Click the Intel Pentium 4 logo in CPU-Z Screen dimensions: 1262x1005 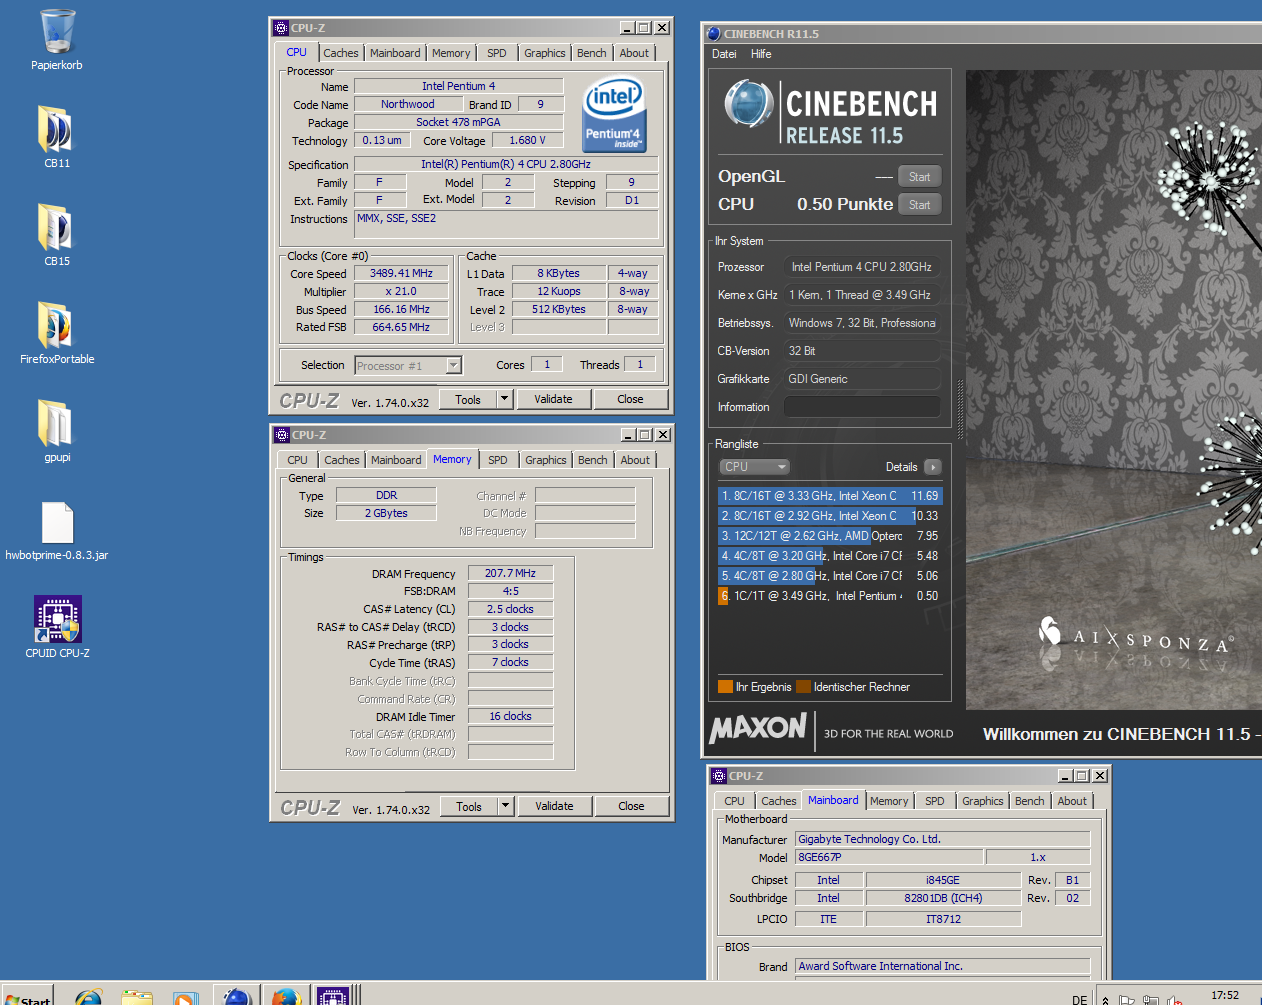click(x=614, y=114)
